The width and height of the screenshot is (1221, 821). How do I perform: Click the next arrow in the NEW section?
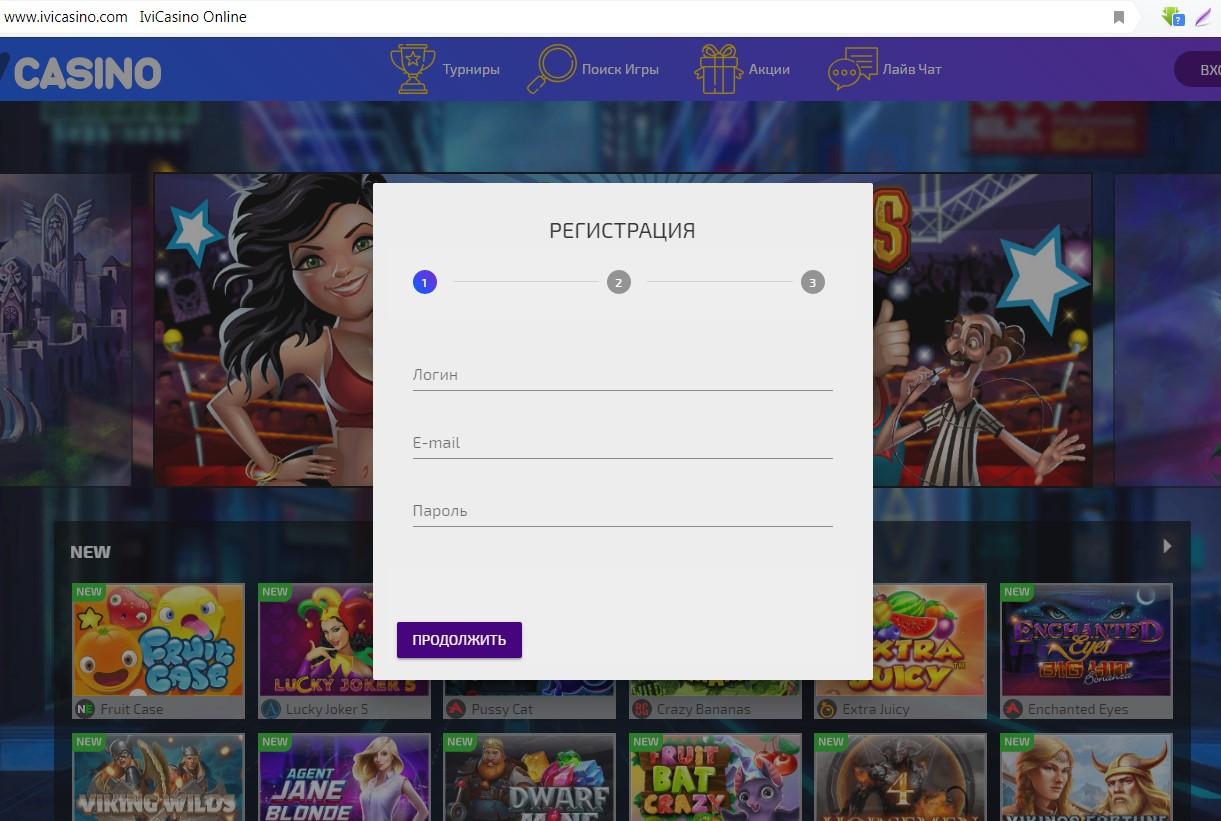(1166, 546)
